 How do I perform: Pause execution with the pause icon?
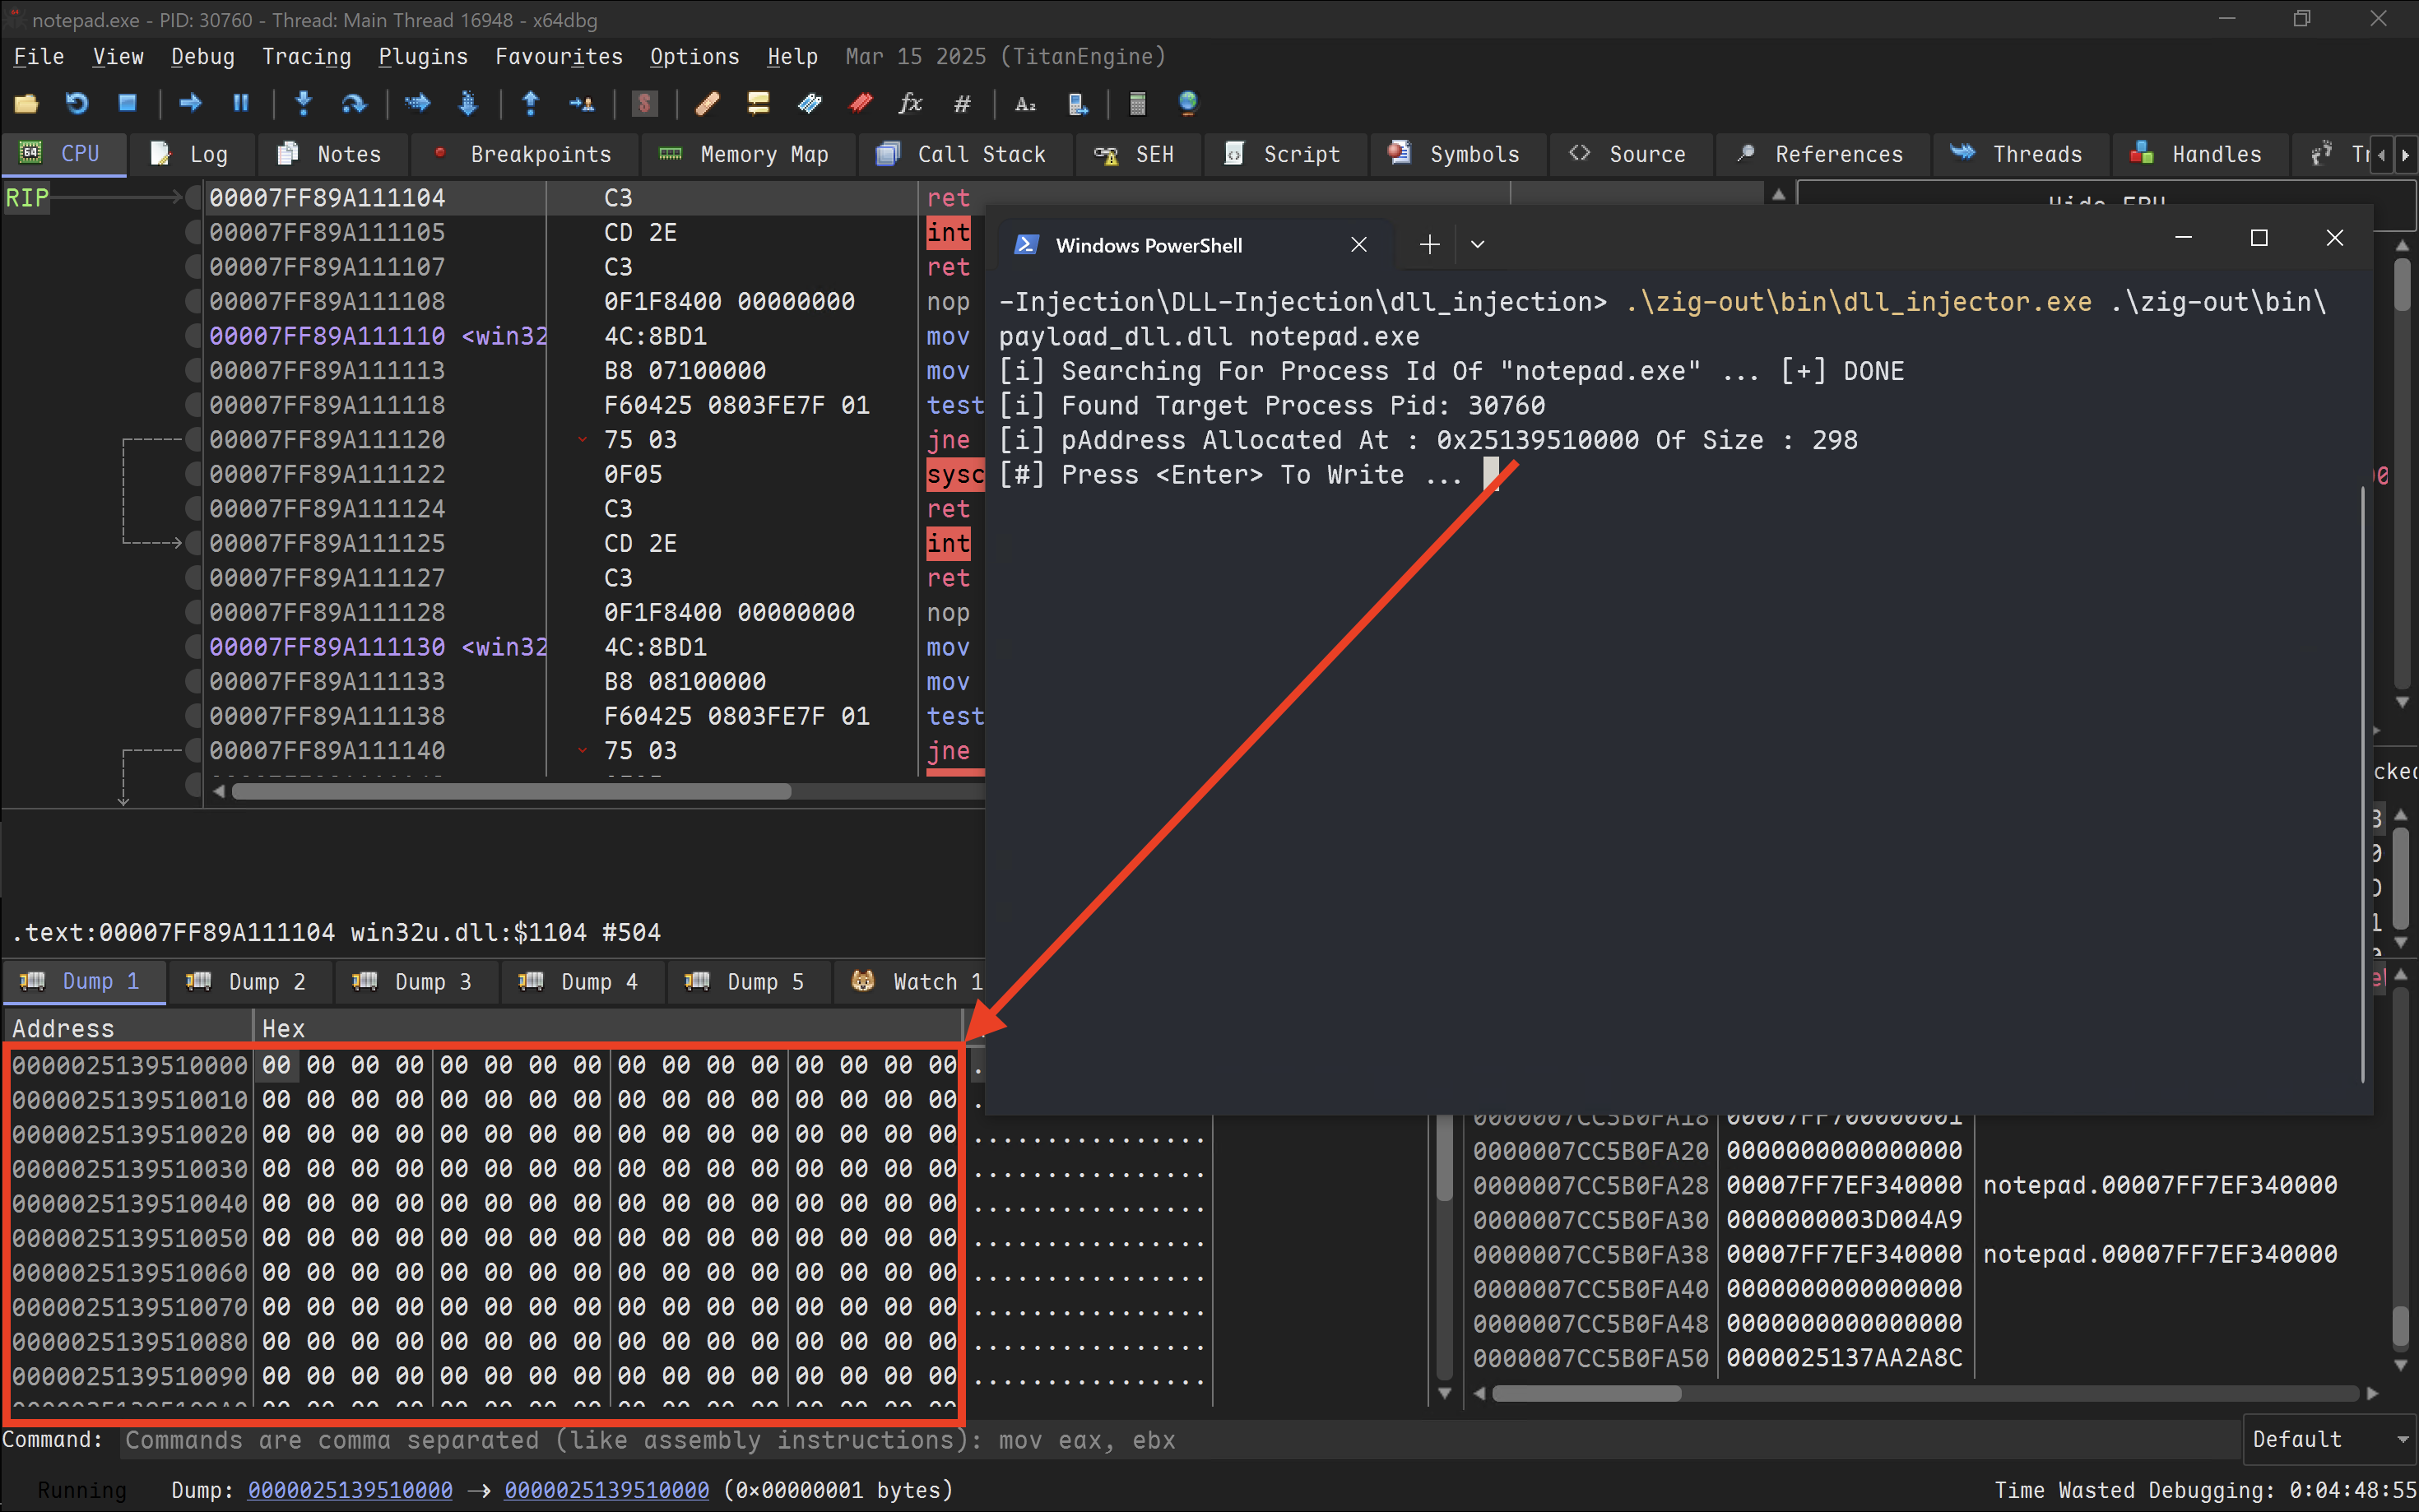pyautogui.click(x=241, y=103)
